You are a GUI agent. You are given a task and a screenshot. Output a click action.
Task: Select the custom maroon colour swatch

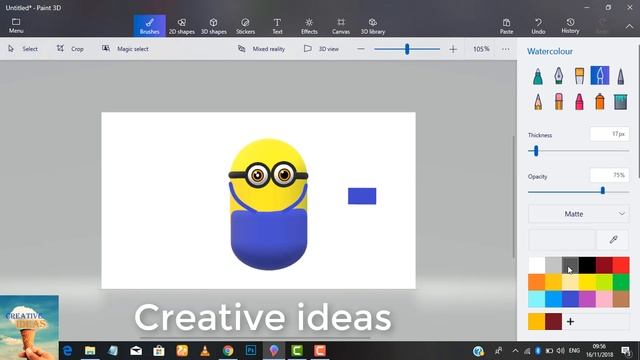tap(553, 322)
